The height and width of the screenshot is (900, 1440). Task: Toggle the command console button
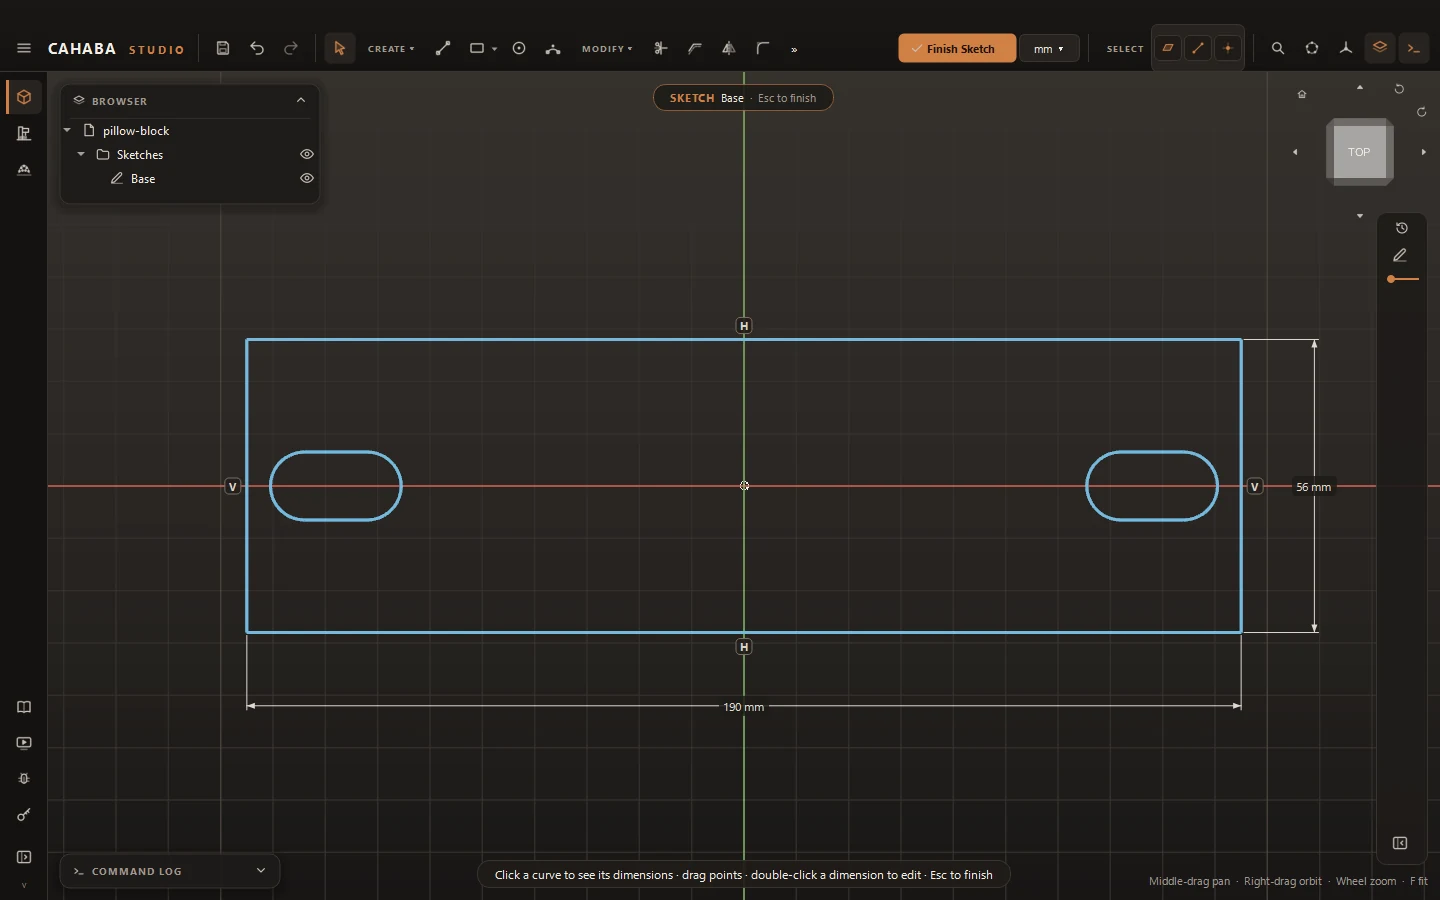pos(1414,48)
